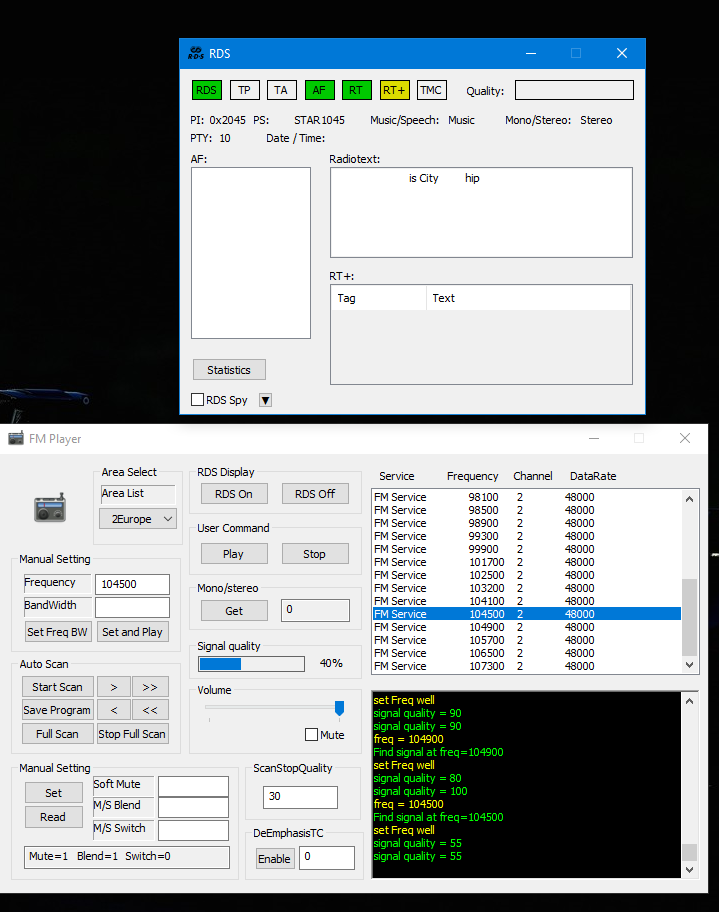This screenshot has height=912, width=719.
Task: Click the green RDS indicator
Action: 206,90
